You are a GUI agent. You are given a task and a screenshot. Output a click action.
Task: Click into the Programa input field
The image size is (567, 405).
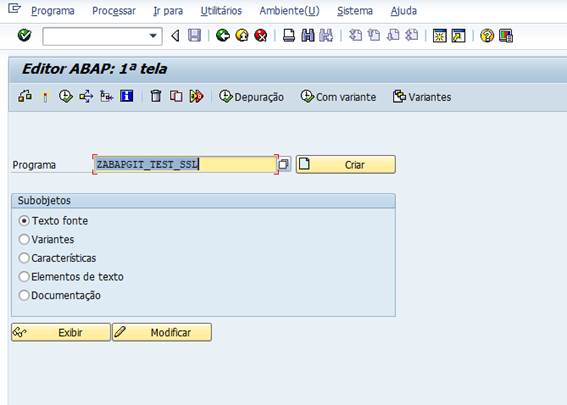pos(185,165)
